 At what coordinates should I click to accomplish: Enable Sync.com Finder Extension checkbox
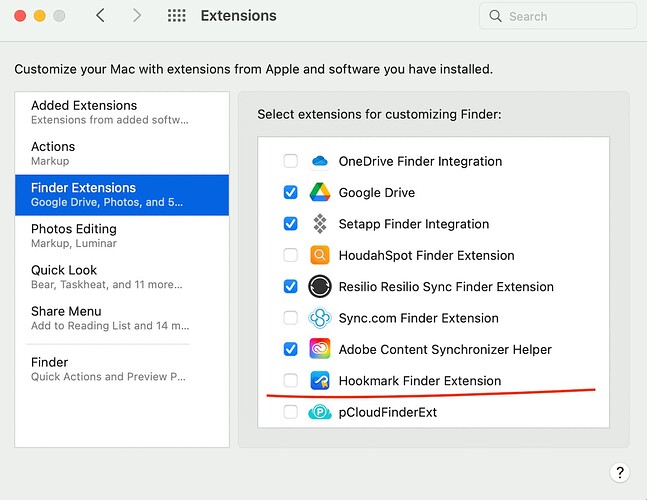click(290, 318)
